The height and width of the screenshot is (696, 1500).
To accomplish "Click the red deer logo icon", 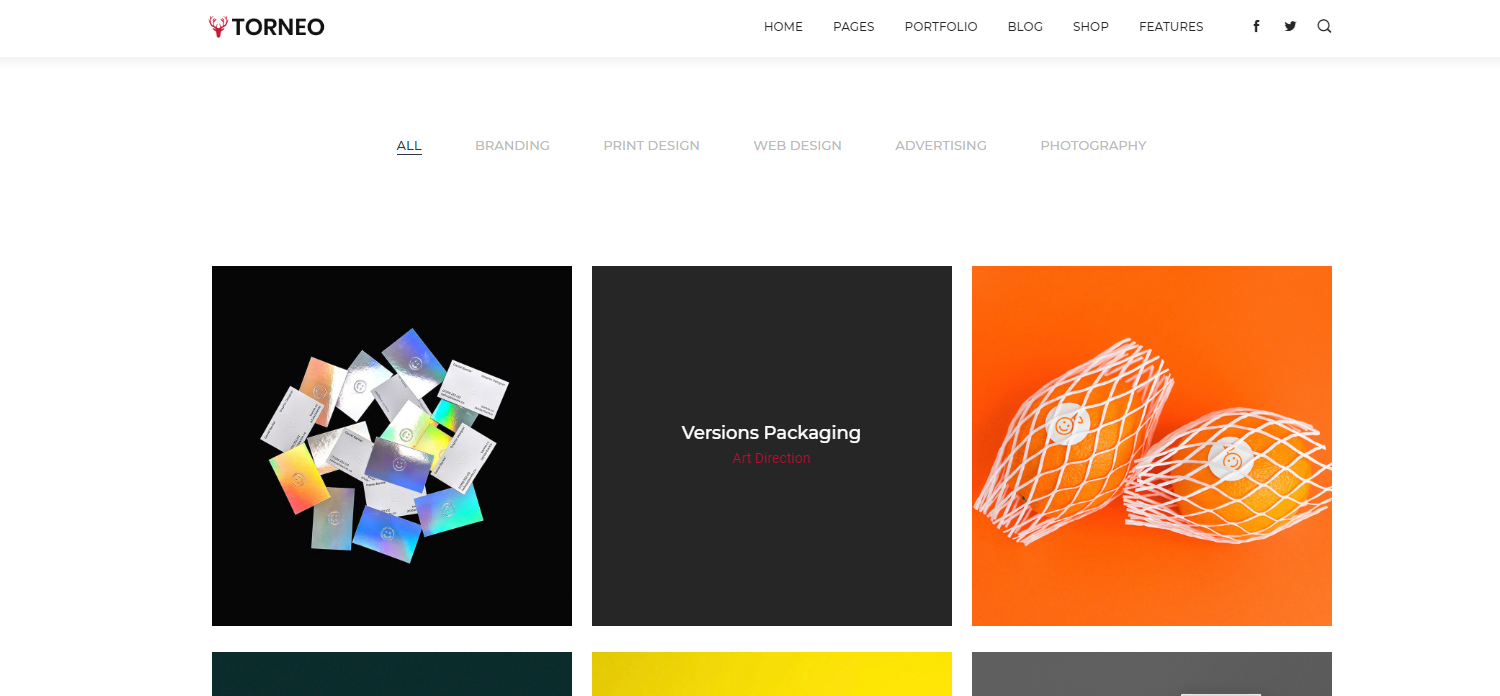I will coord(218,27).
